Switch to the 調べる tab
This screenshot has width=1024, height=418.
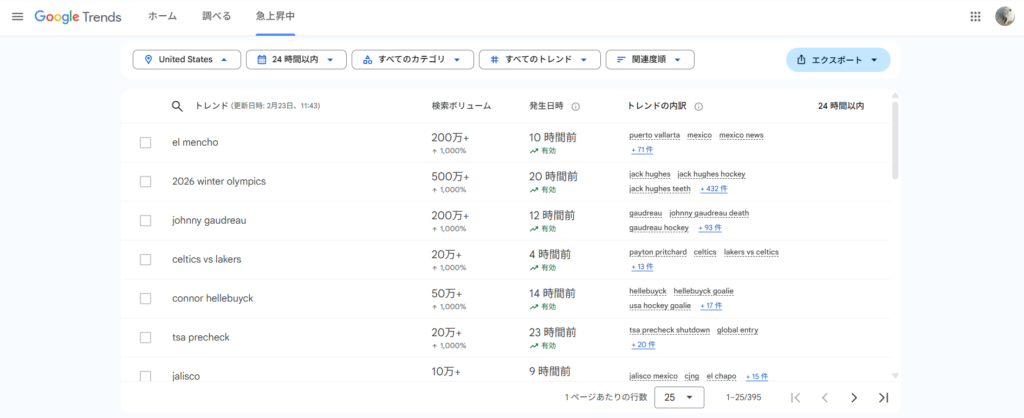[x=215, y=17]
